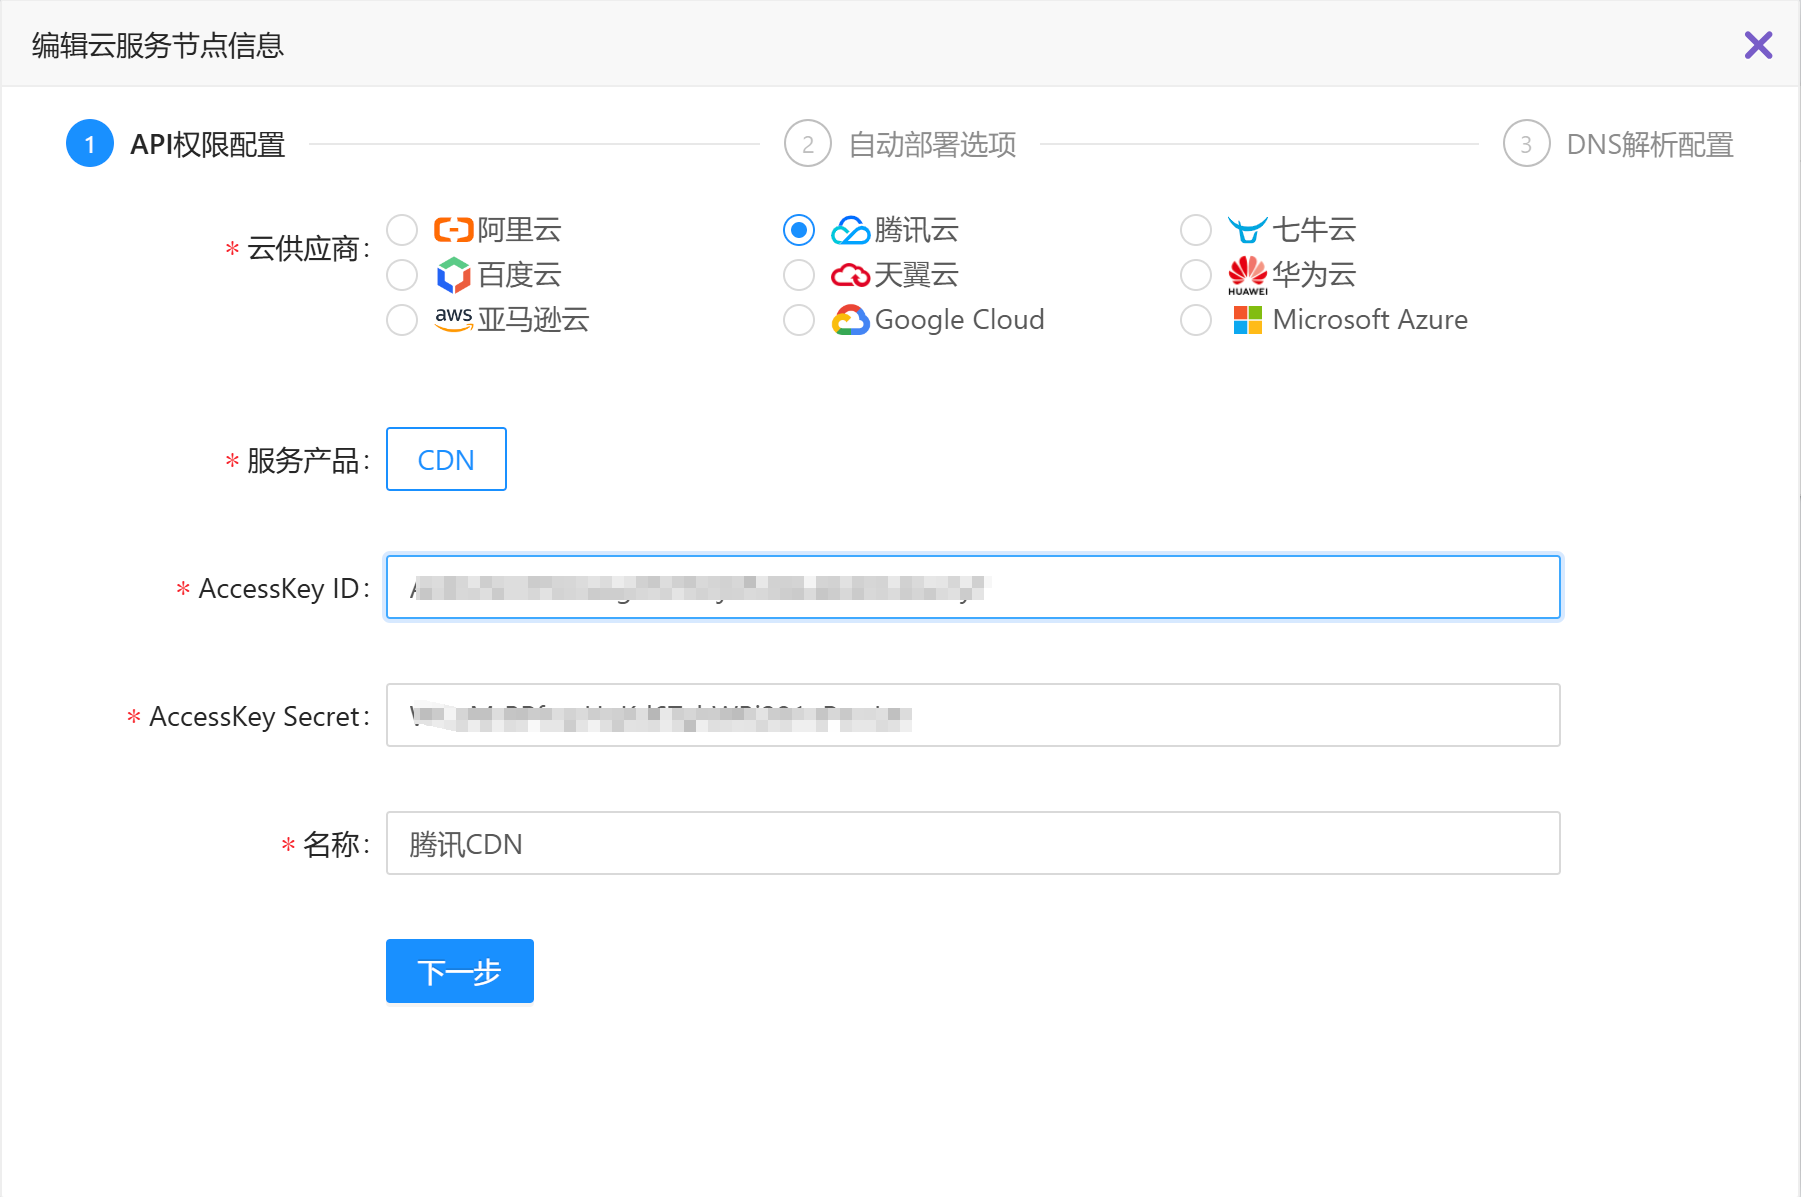This screenshot has width=1801, height=1197.
Task: Pick the 华为云 radio button
Action: [x=1196, y=275]
